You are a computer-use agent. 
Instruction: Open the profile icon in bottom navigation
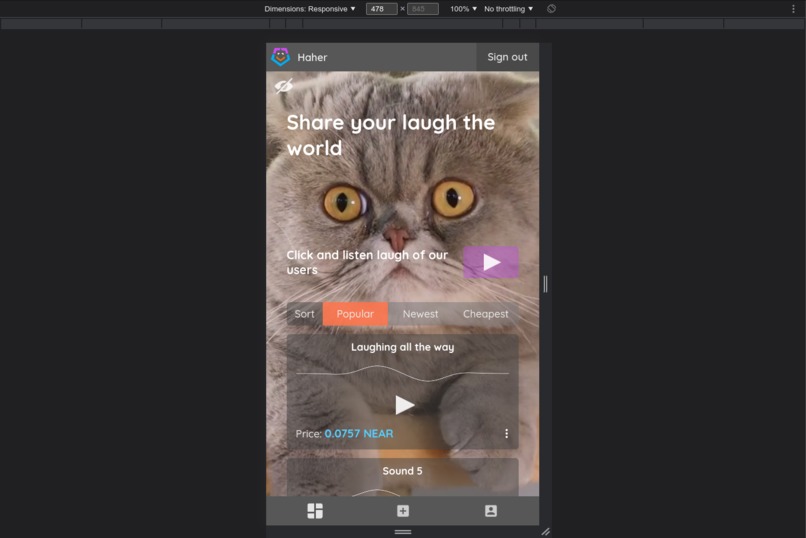(x=491, y=511)
